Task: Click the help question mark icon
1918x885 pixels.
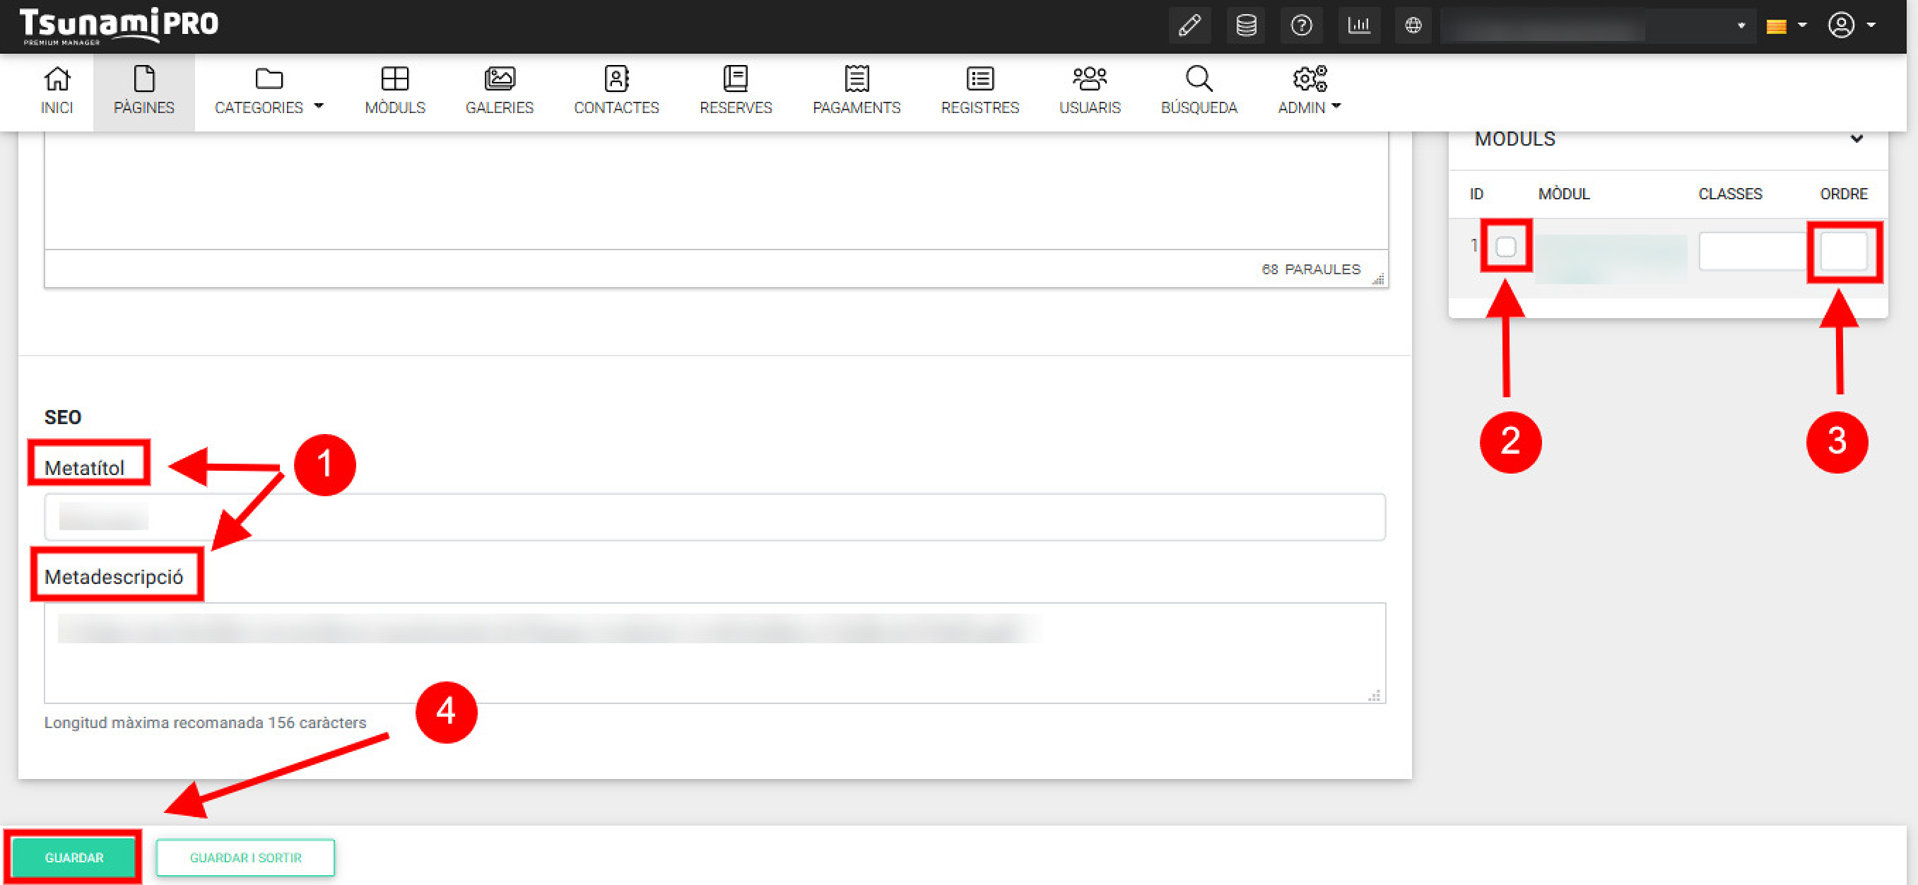Action: click(1301, 26)
